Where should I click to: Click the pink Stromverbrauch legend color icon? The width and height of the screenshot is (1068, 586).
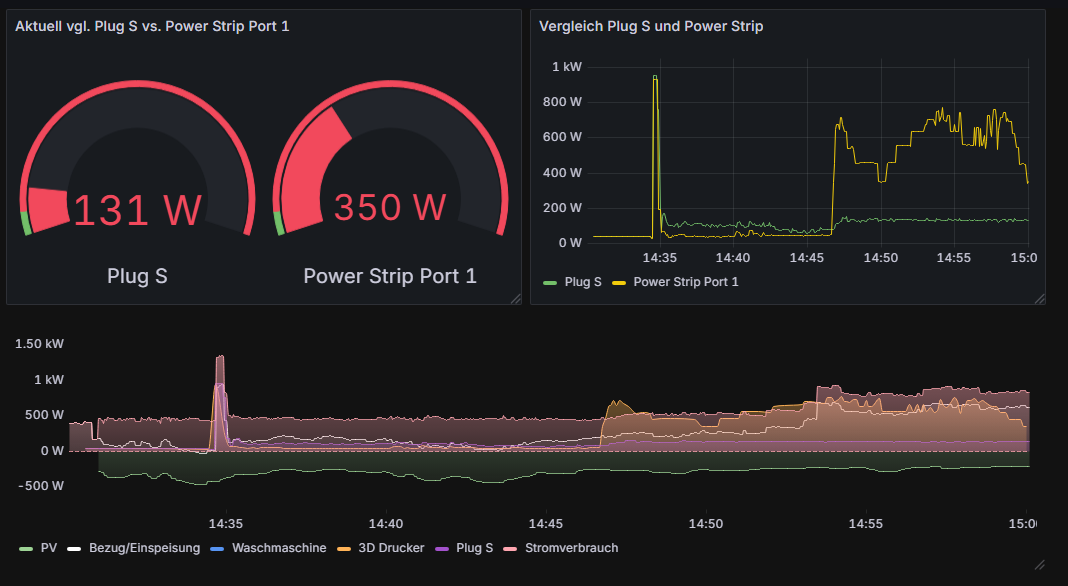click(x=511, y=548)
